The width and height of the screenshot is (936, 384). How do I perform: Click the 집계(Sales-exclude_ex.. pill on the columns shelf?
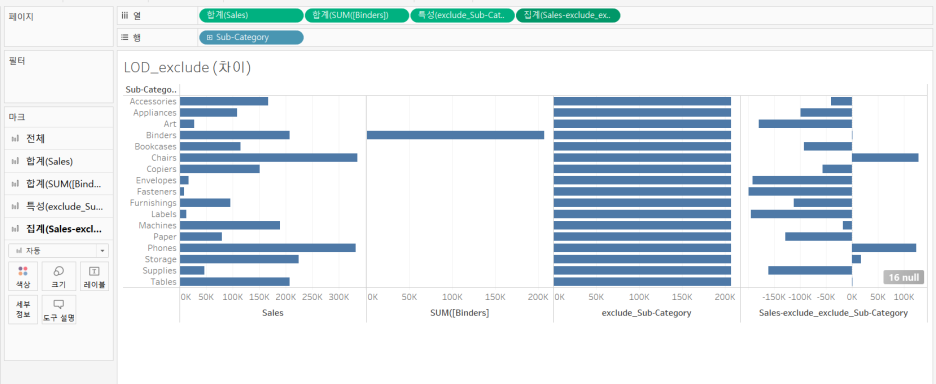[568, 15]
